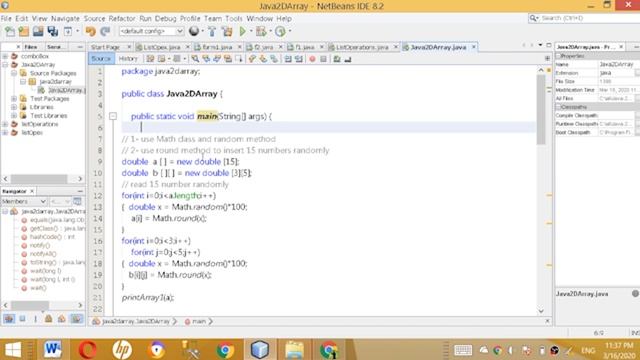Image resolution: width=640 pixels, height=360 pixels.
Task: Collapse the Properties section in properties panel
Action: coord(558,56)
